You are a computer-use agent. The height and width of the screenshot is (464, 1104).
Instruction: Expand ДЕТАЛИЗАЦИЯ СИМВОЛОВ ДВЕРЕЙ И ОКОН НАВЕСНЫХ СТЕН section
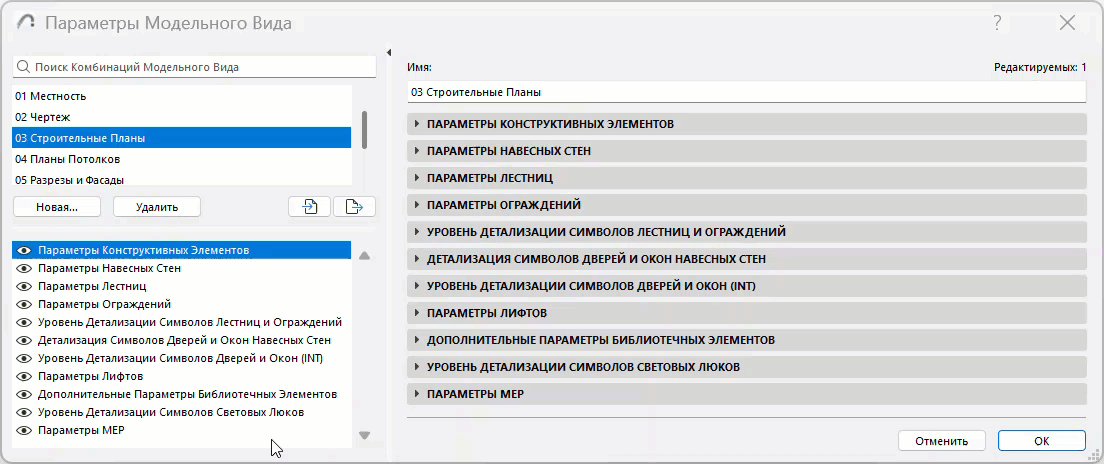click(x=747, y=259)
